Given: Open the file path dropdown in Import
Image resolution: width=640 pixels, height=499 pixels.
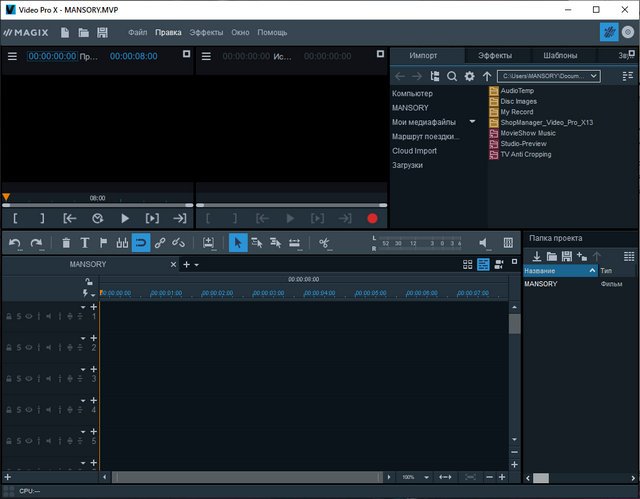Looking at the screenshot, I should coord(594,76).
